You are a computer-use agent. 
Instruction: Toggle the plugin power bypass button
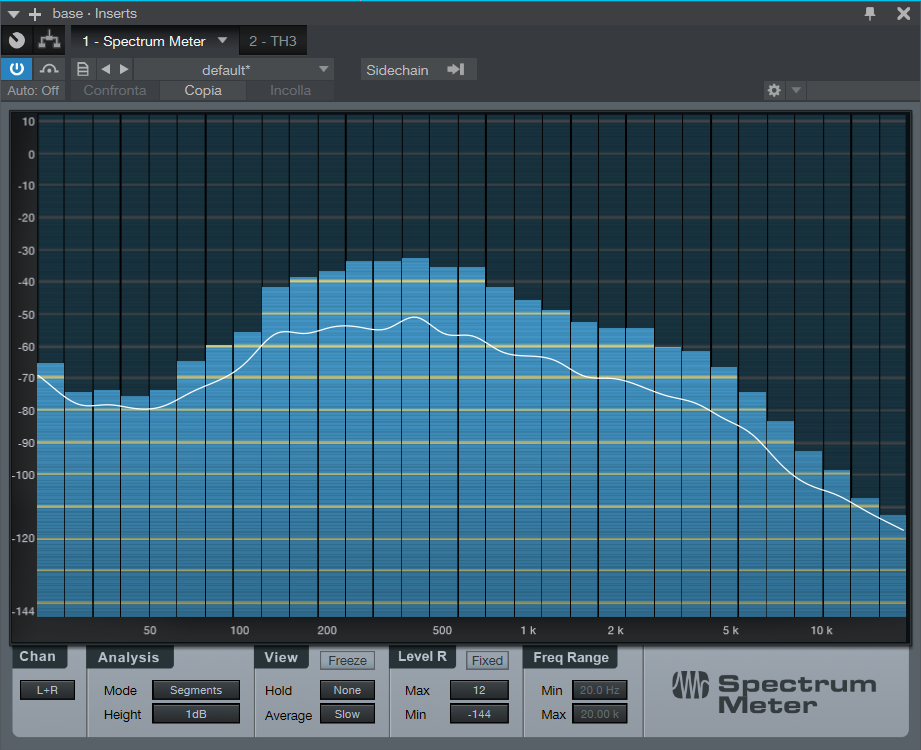tap(17, 69)
